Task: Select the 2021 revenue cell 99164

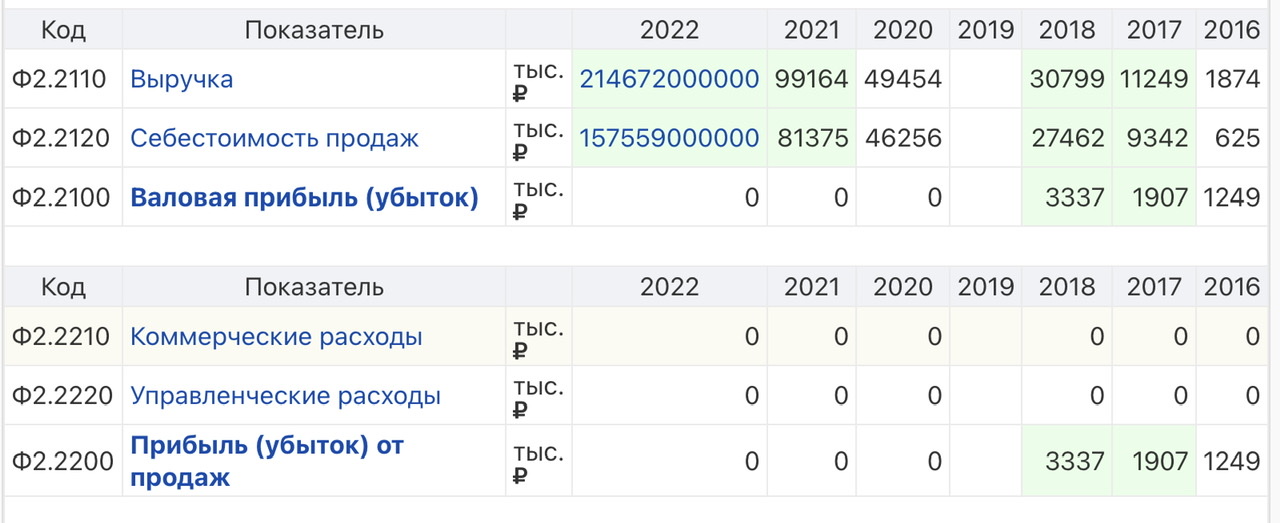Action: pyautogui.click(x=812, y=79)
